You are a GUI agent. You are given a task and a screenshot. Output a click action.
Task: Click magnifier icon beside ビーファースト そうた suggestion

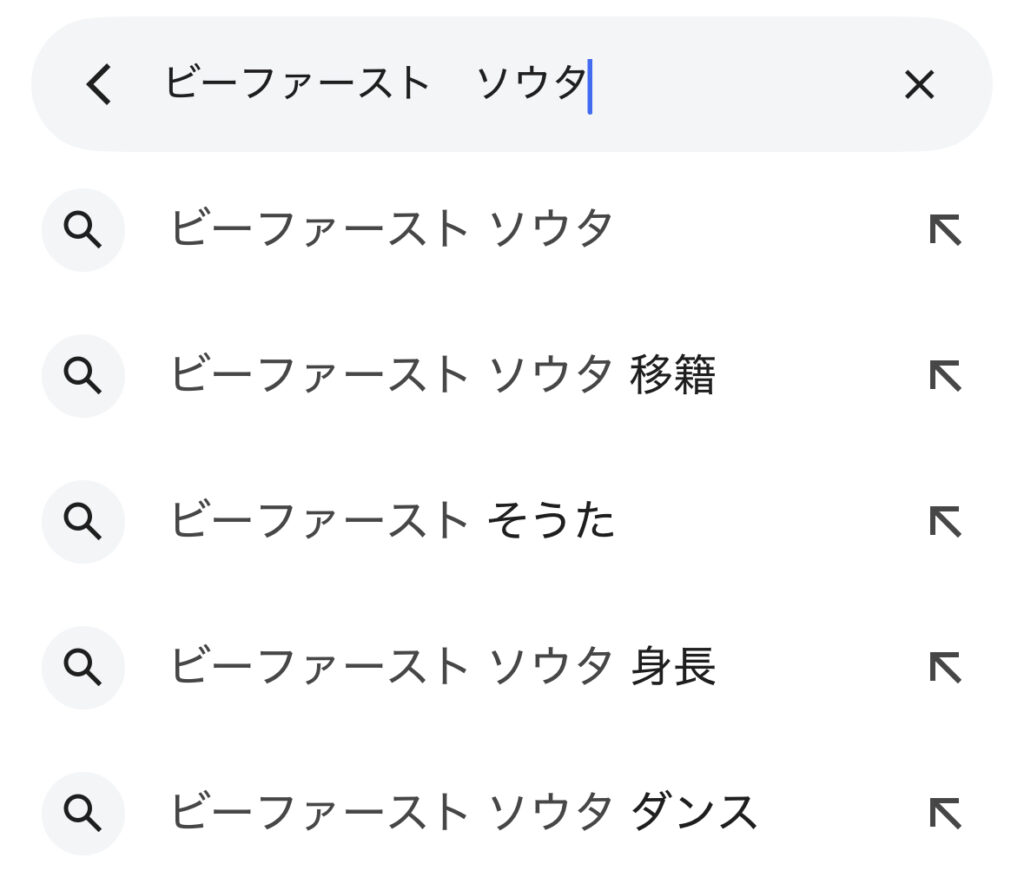[x=83, y=522]
